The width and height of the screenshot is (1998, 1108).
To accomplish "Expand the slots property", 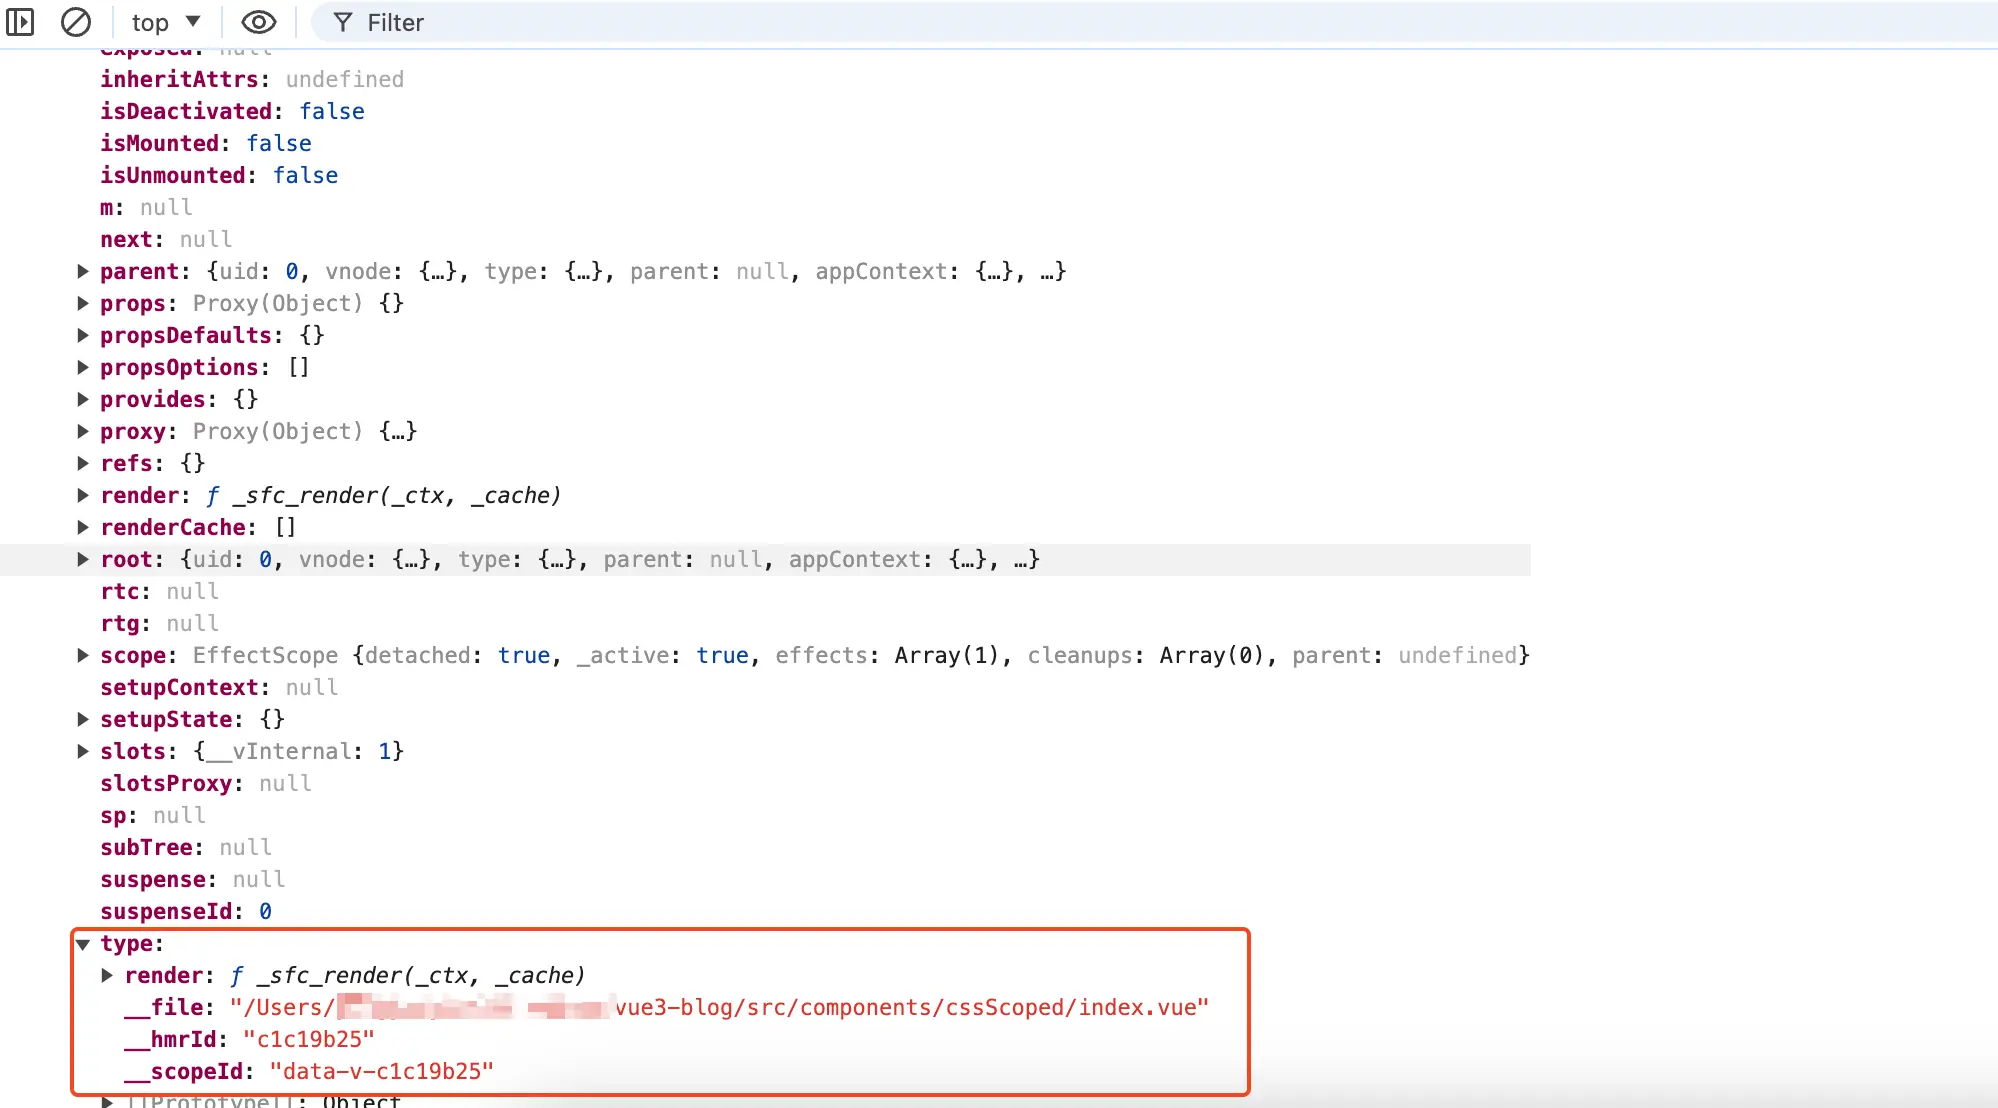I will pyautogui.click(x=83, y=751).
